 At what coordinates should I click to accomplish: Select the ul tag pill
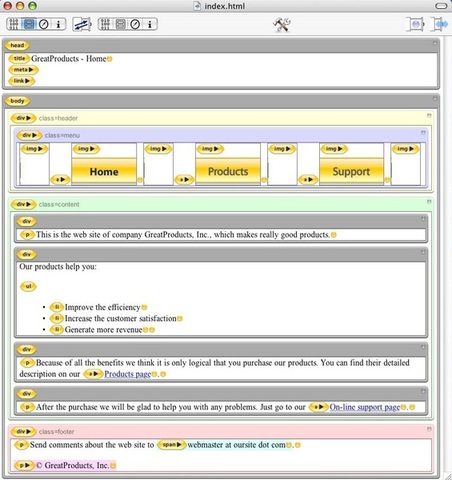(28, 286)
